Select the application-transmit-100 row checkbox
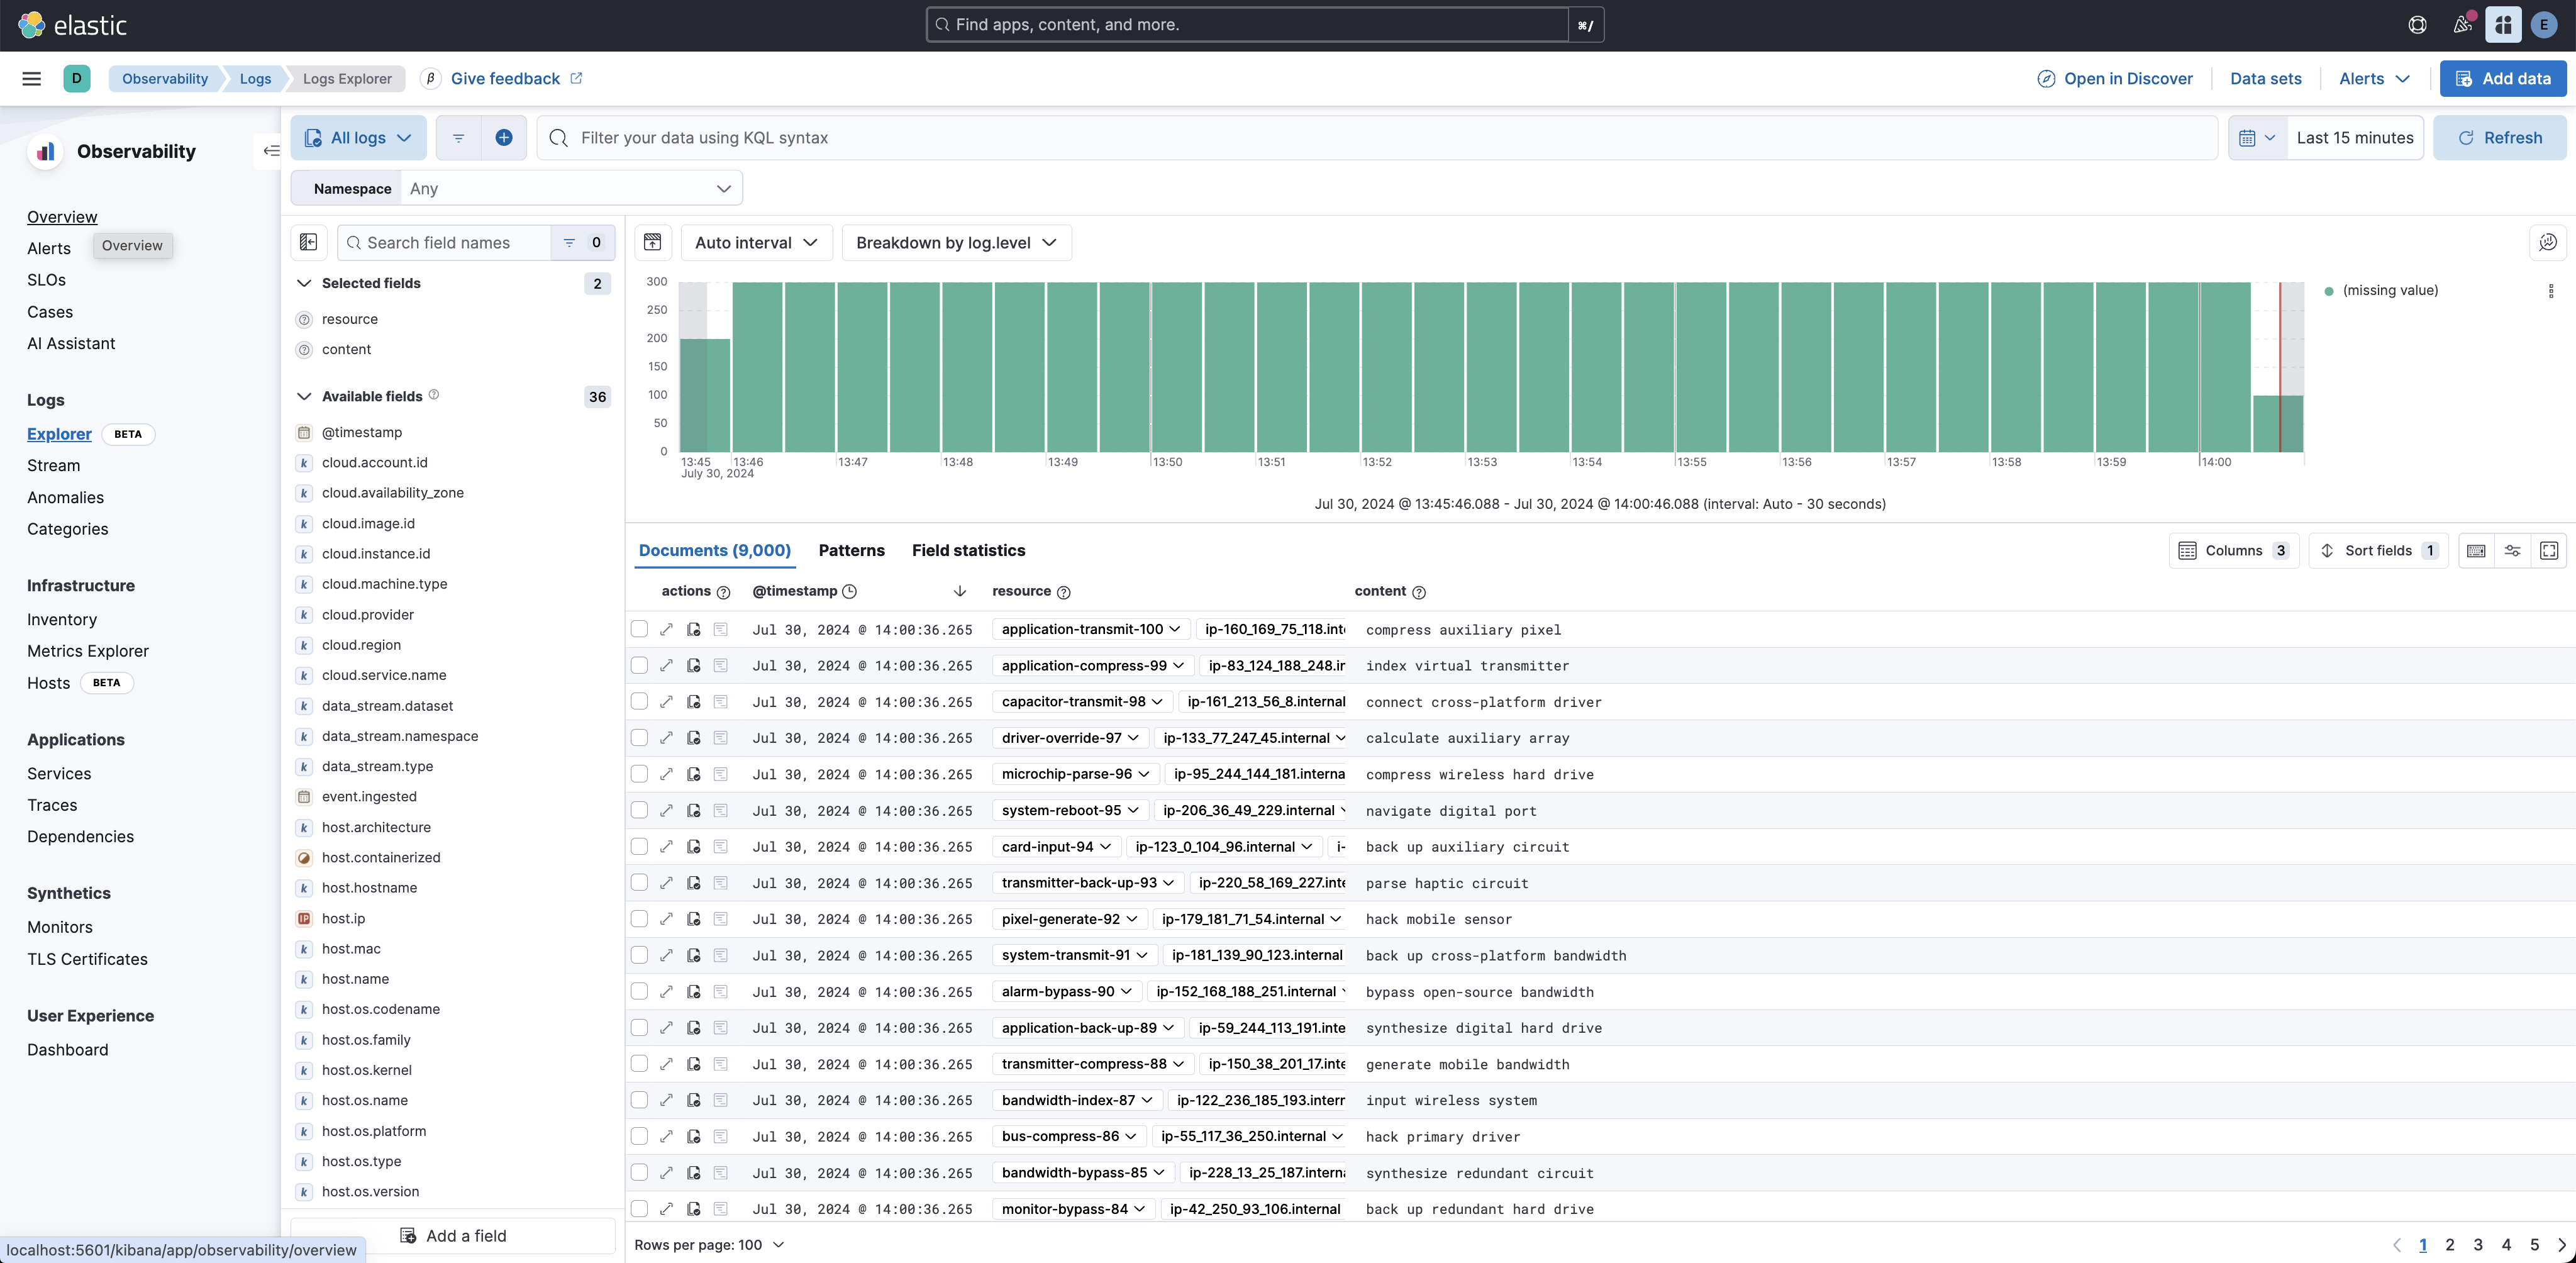2576x1263 pixels. click(640, 629)
